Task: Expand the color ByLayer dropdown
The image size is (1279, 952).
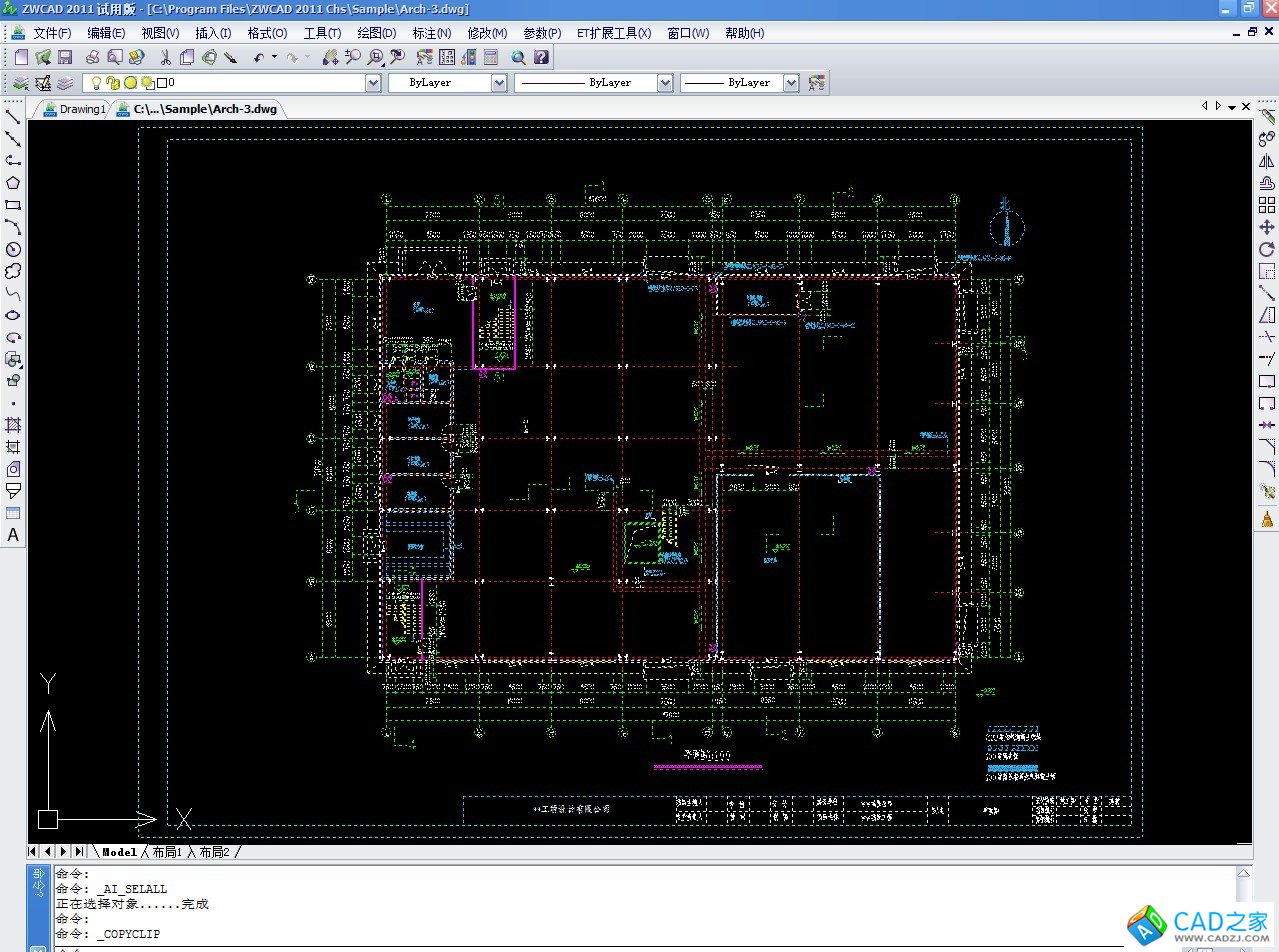Action: click(x=499, y=83)
